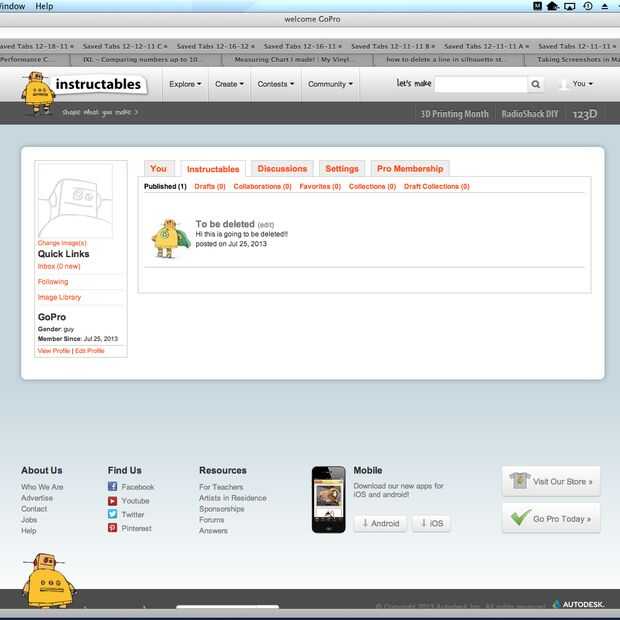Open Inbox (0 new) link
This screenshot has width=620, height=620.
click(59, 266)
